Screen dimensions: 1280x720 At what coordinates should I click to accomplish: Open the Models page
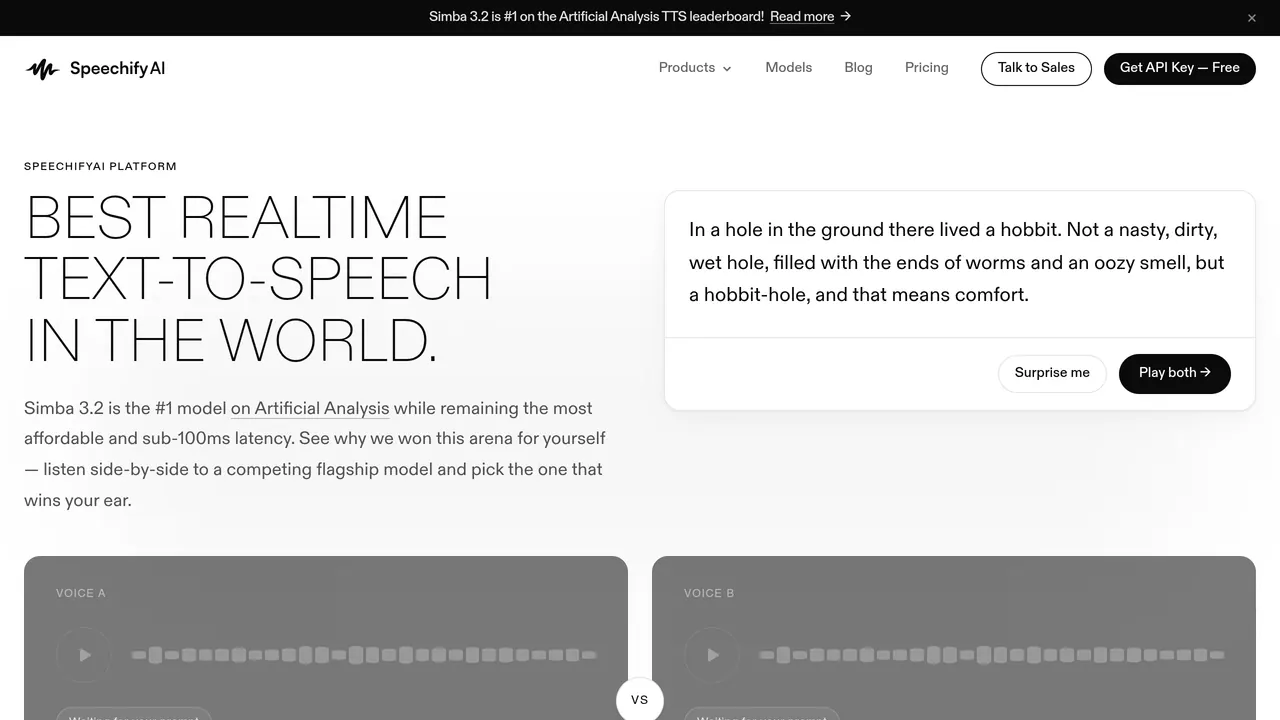[x=789, y=68]
